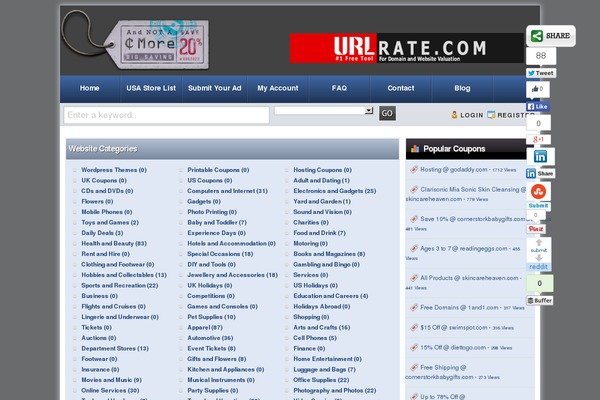This screenshot has height=400, width=600.
Task: Open Apparel (87) category
Action: click(x=205, y=328)
